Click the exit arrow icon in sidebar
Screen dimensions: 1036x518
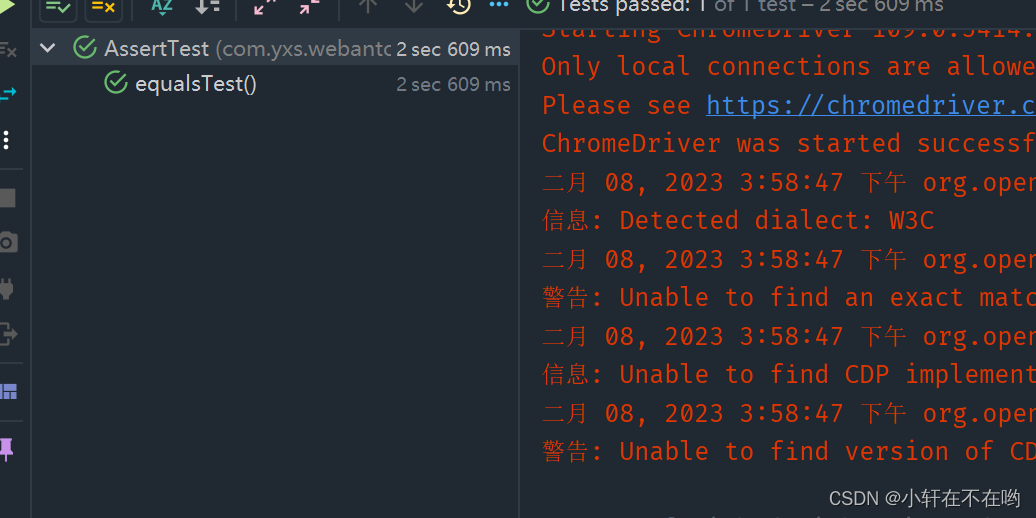[x=7, y=334]
